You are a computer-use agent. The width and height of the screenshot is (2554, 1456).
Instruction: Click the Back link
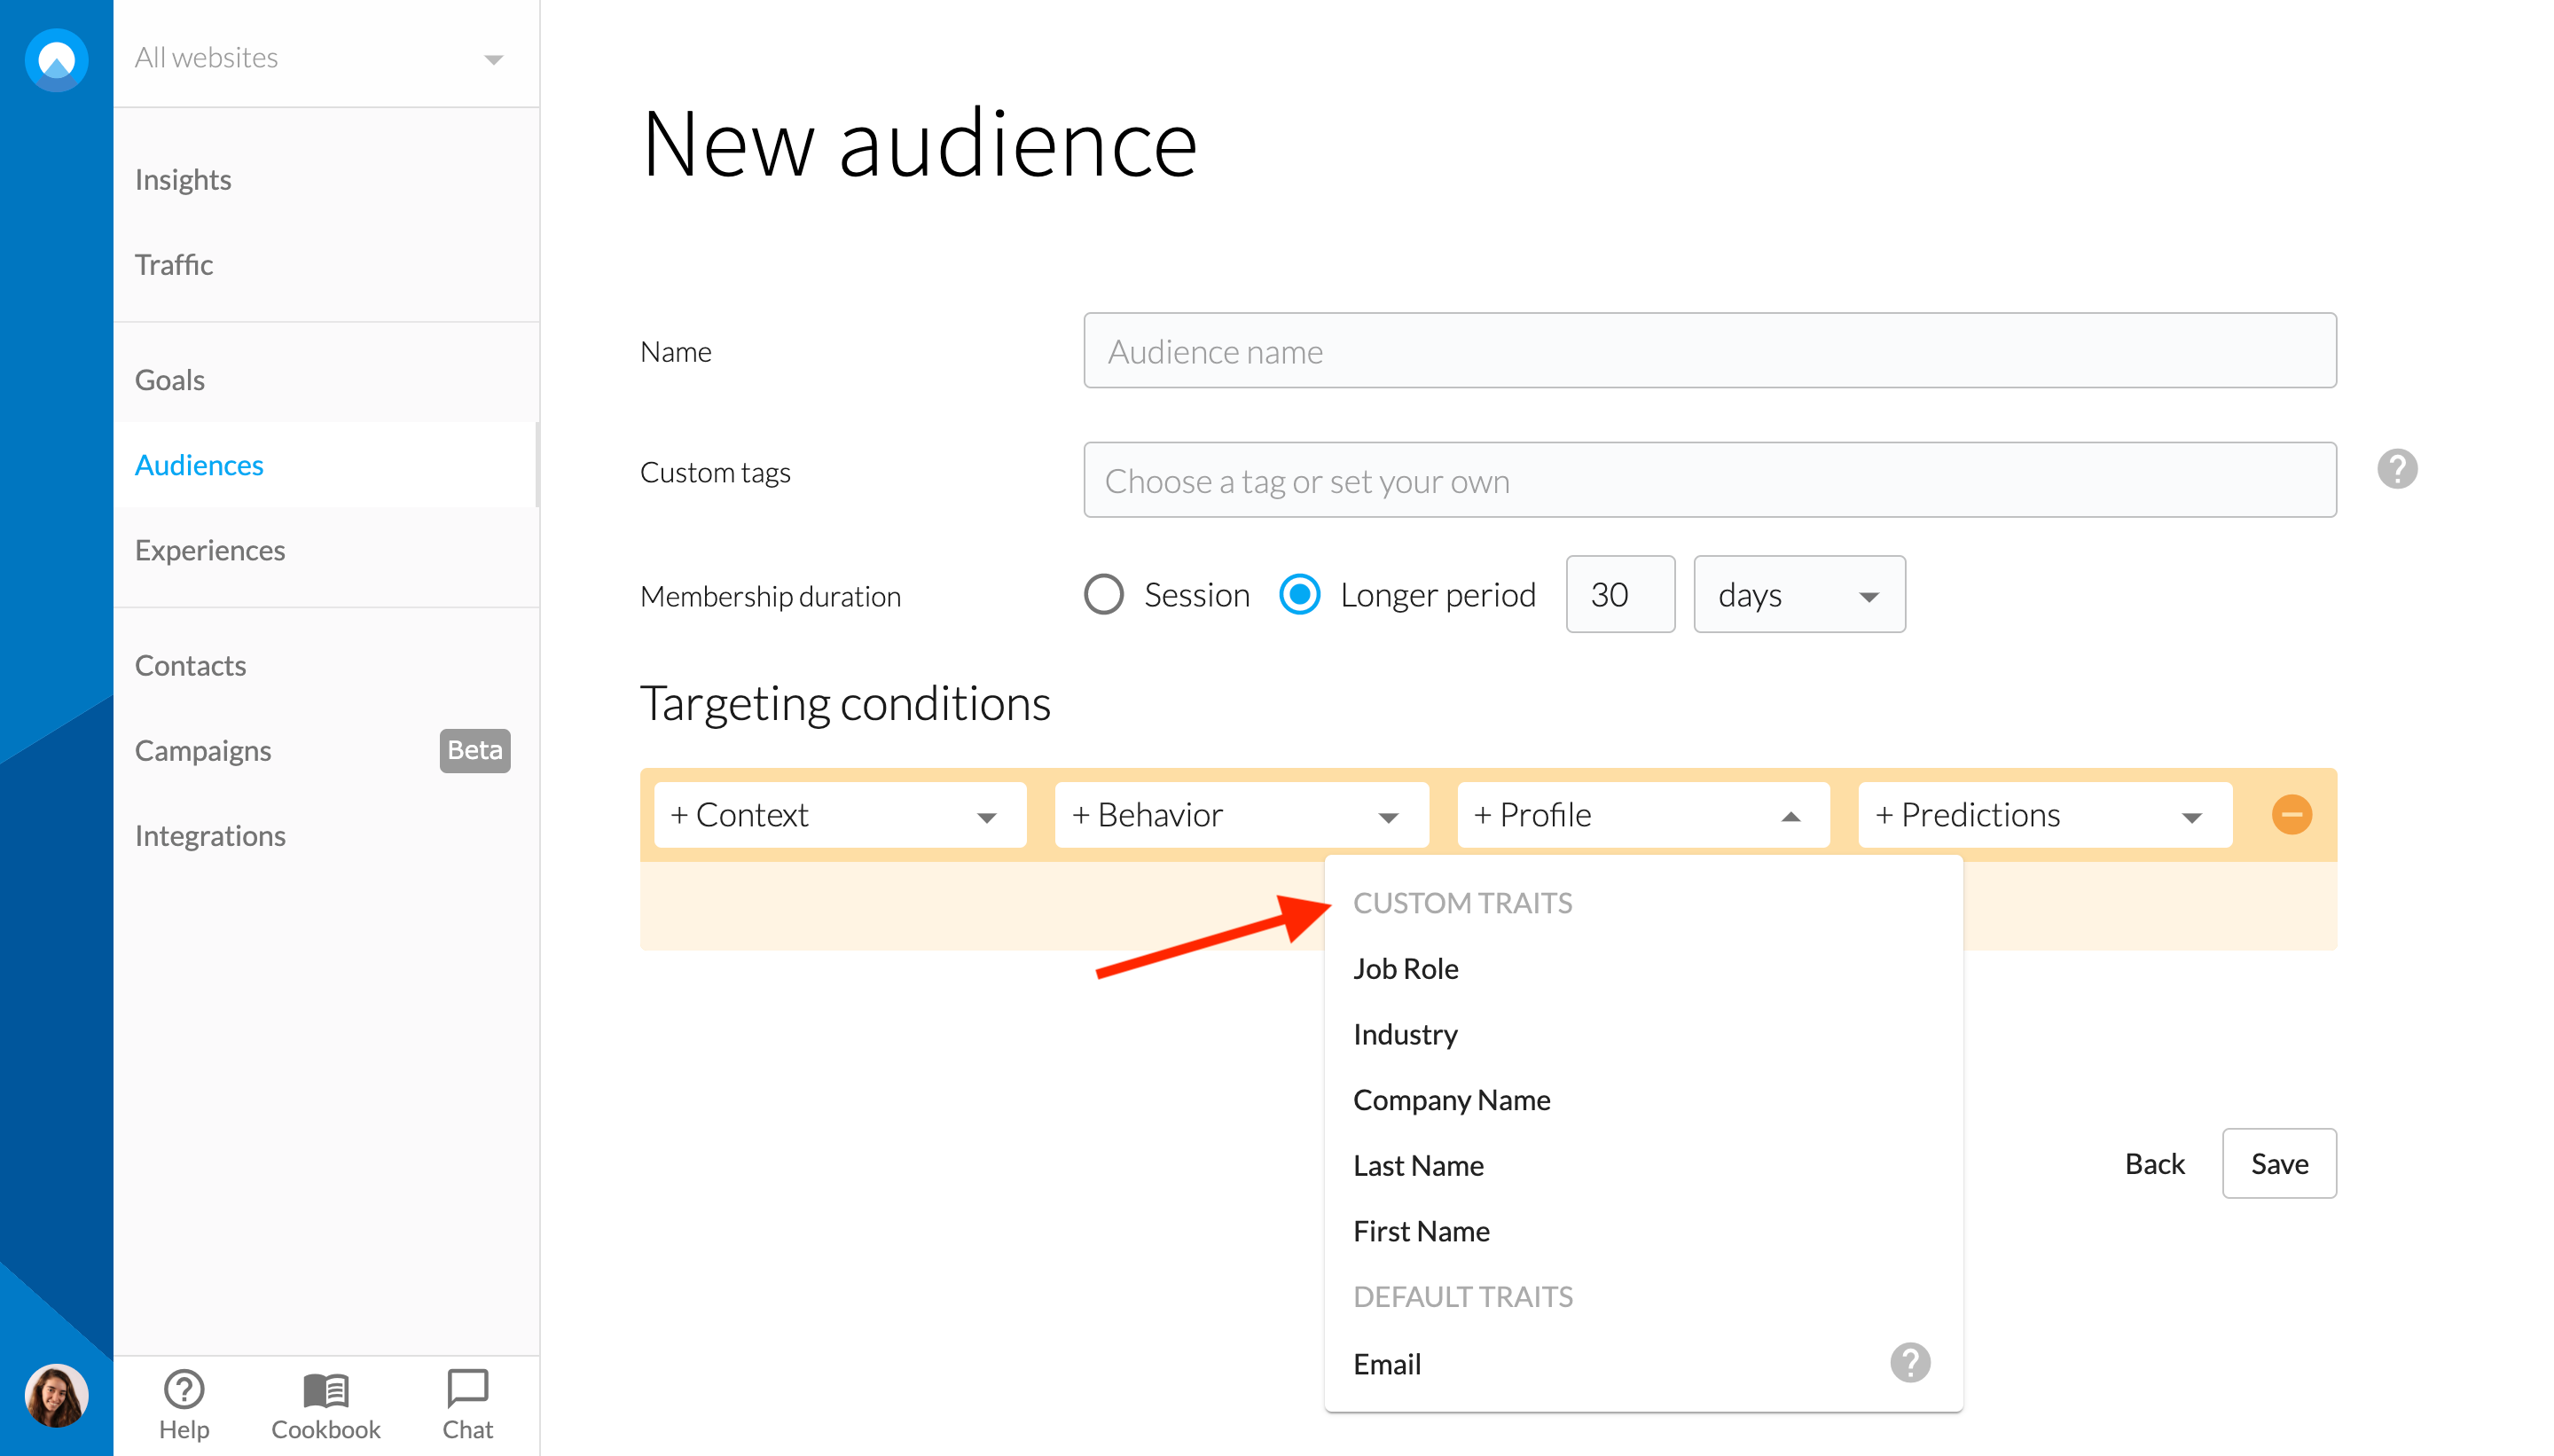coord(2154,1164)
